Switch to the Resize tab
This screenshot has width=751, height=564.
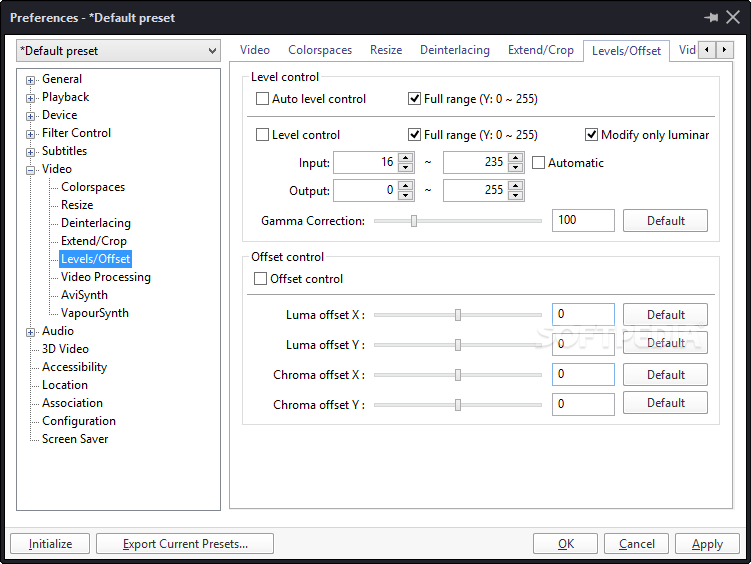click(386, 50)
